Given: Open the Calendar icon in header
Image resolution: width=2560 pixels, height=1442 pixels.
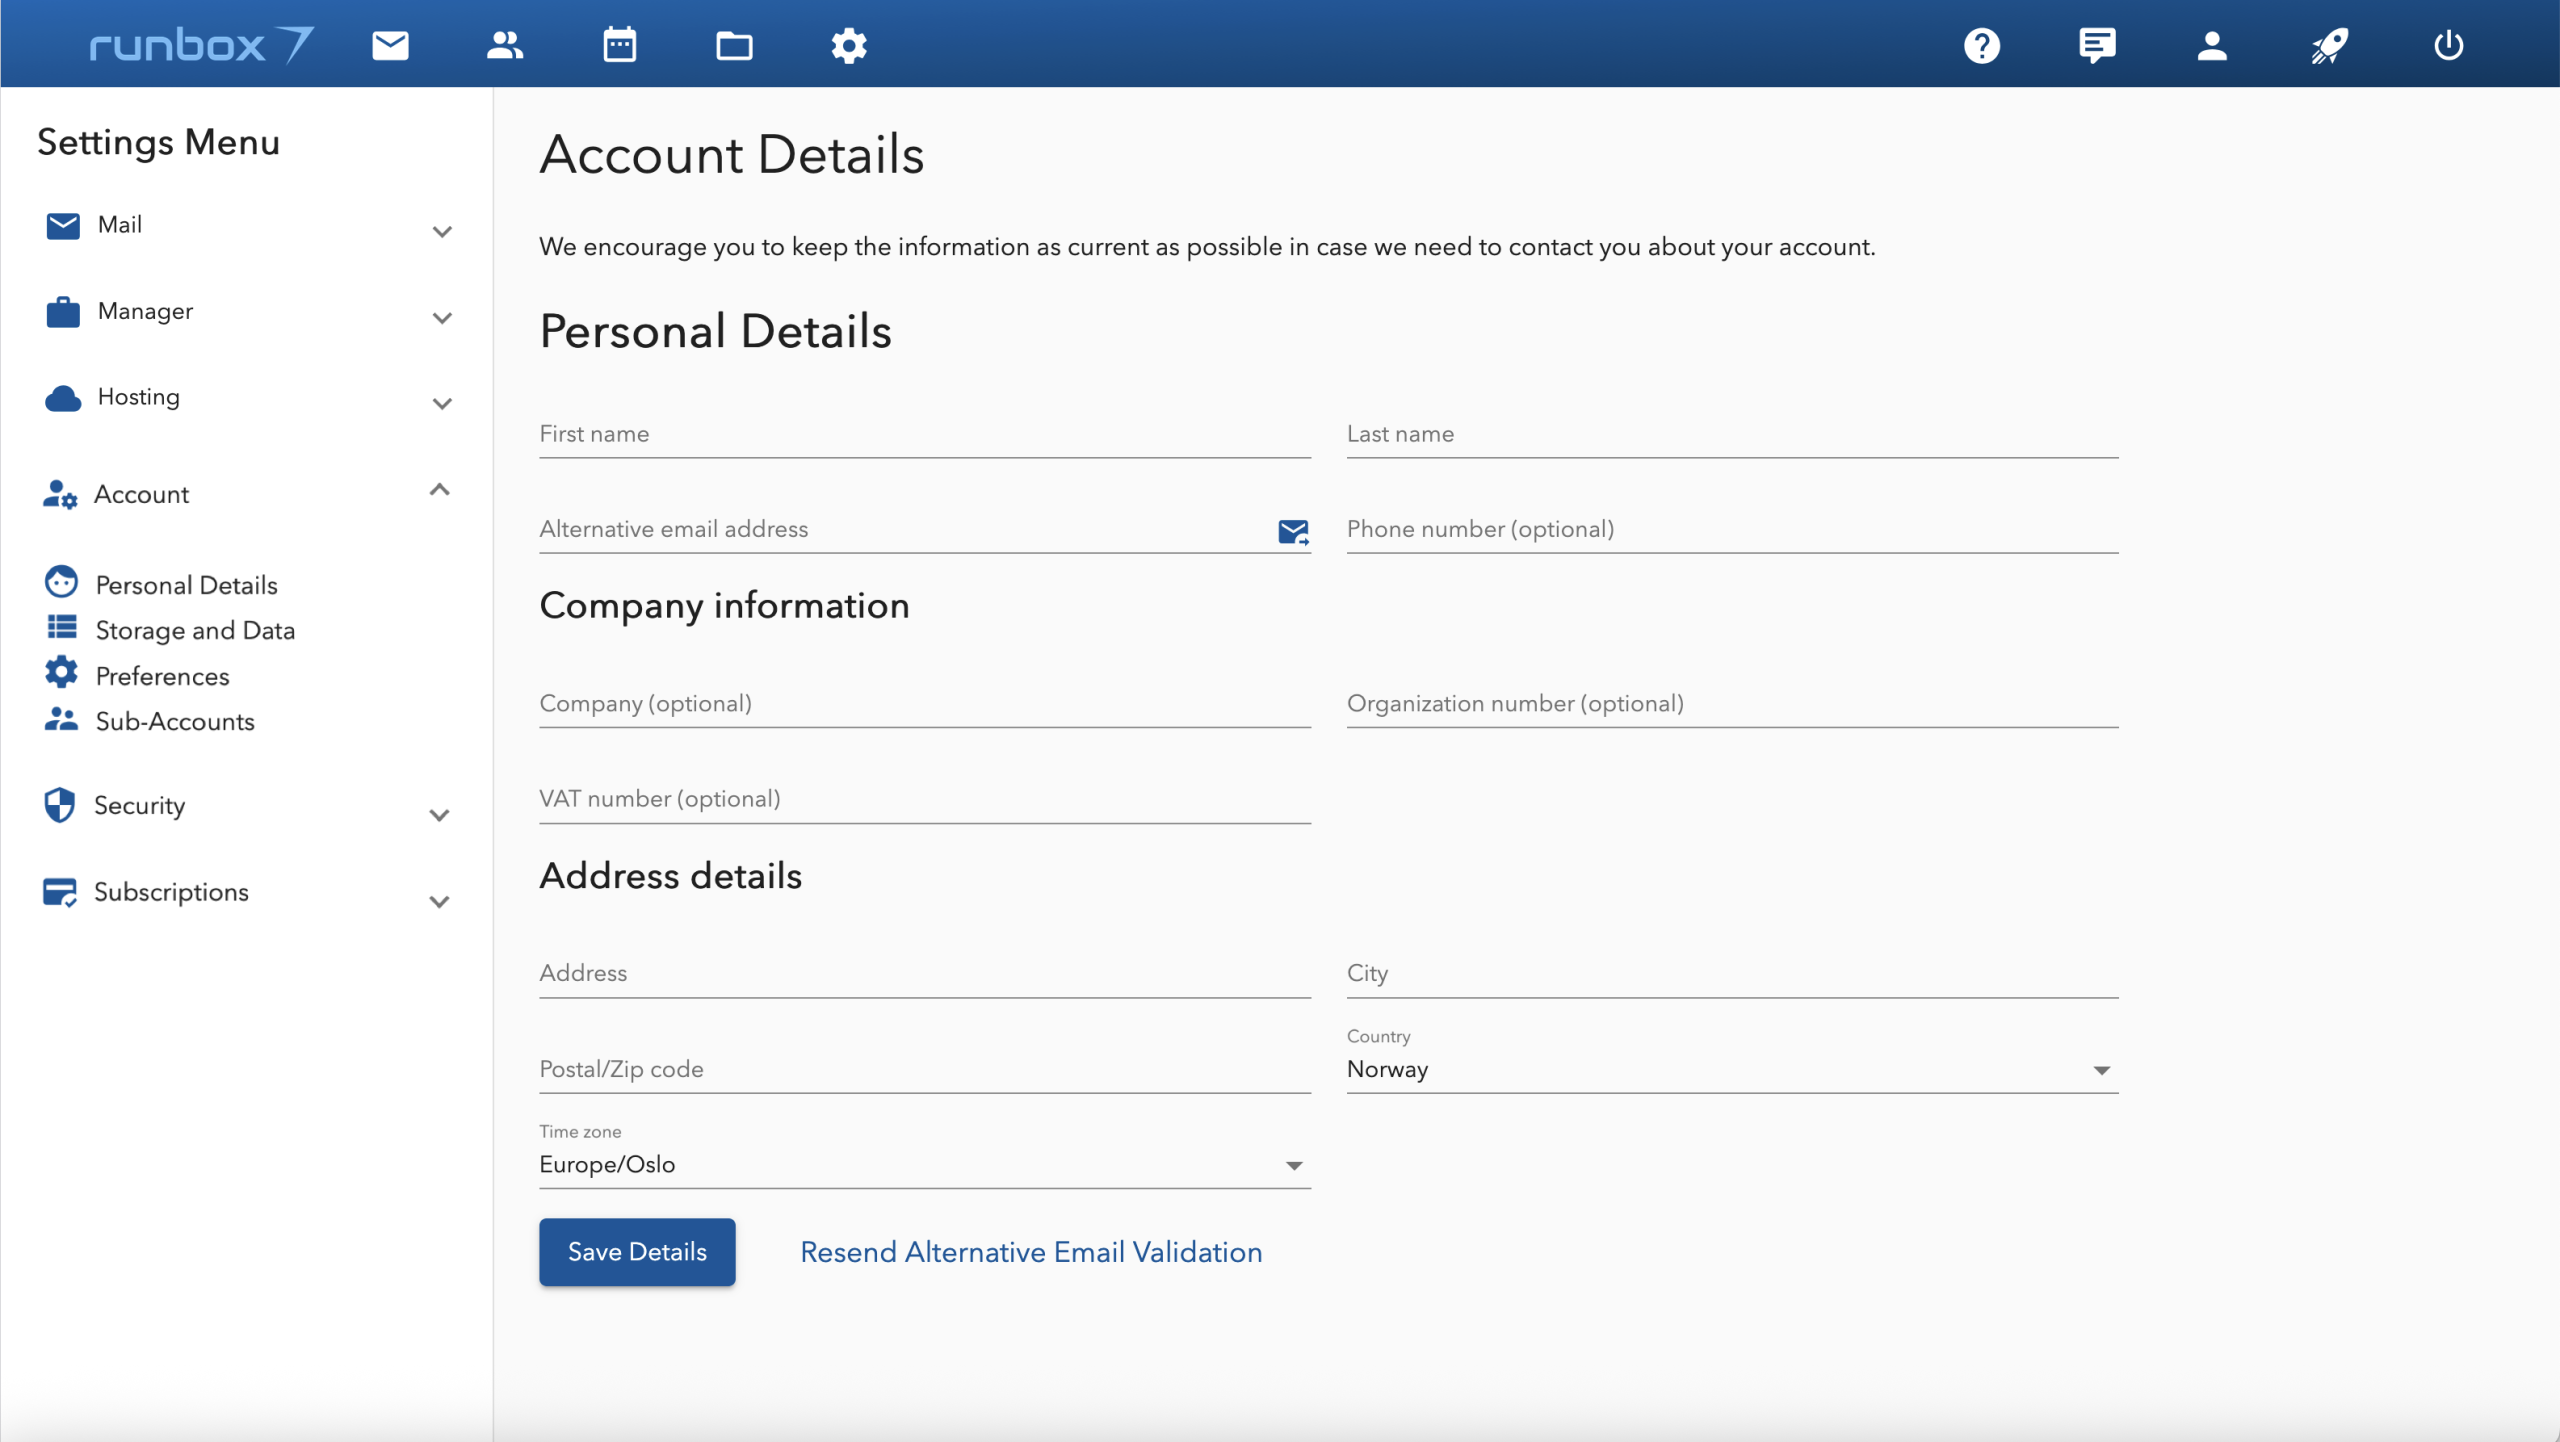Looking at the screenshot, I should tap(619, 45).
